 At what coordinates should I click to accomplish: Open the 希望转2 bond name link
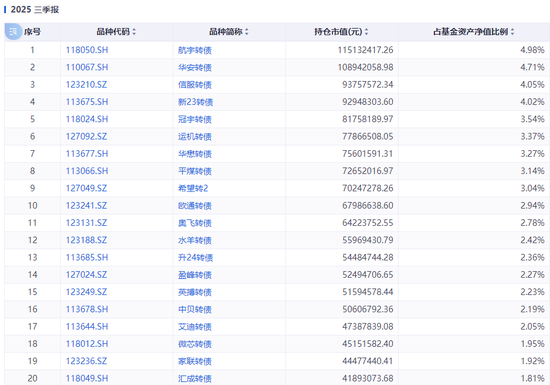tap(193, 188)
